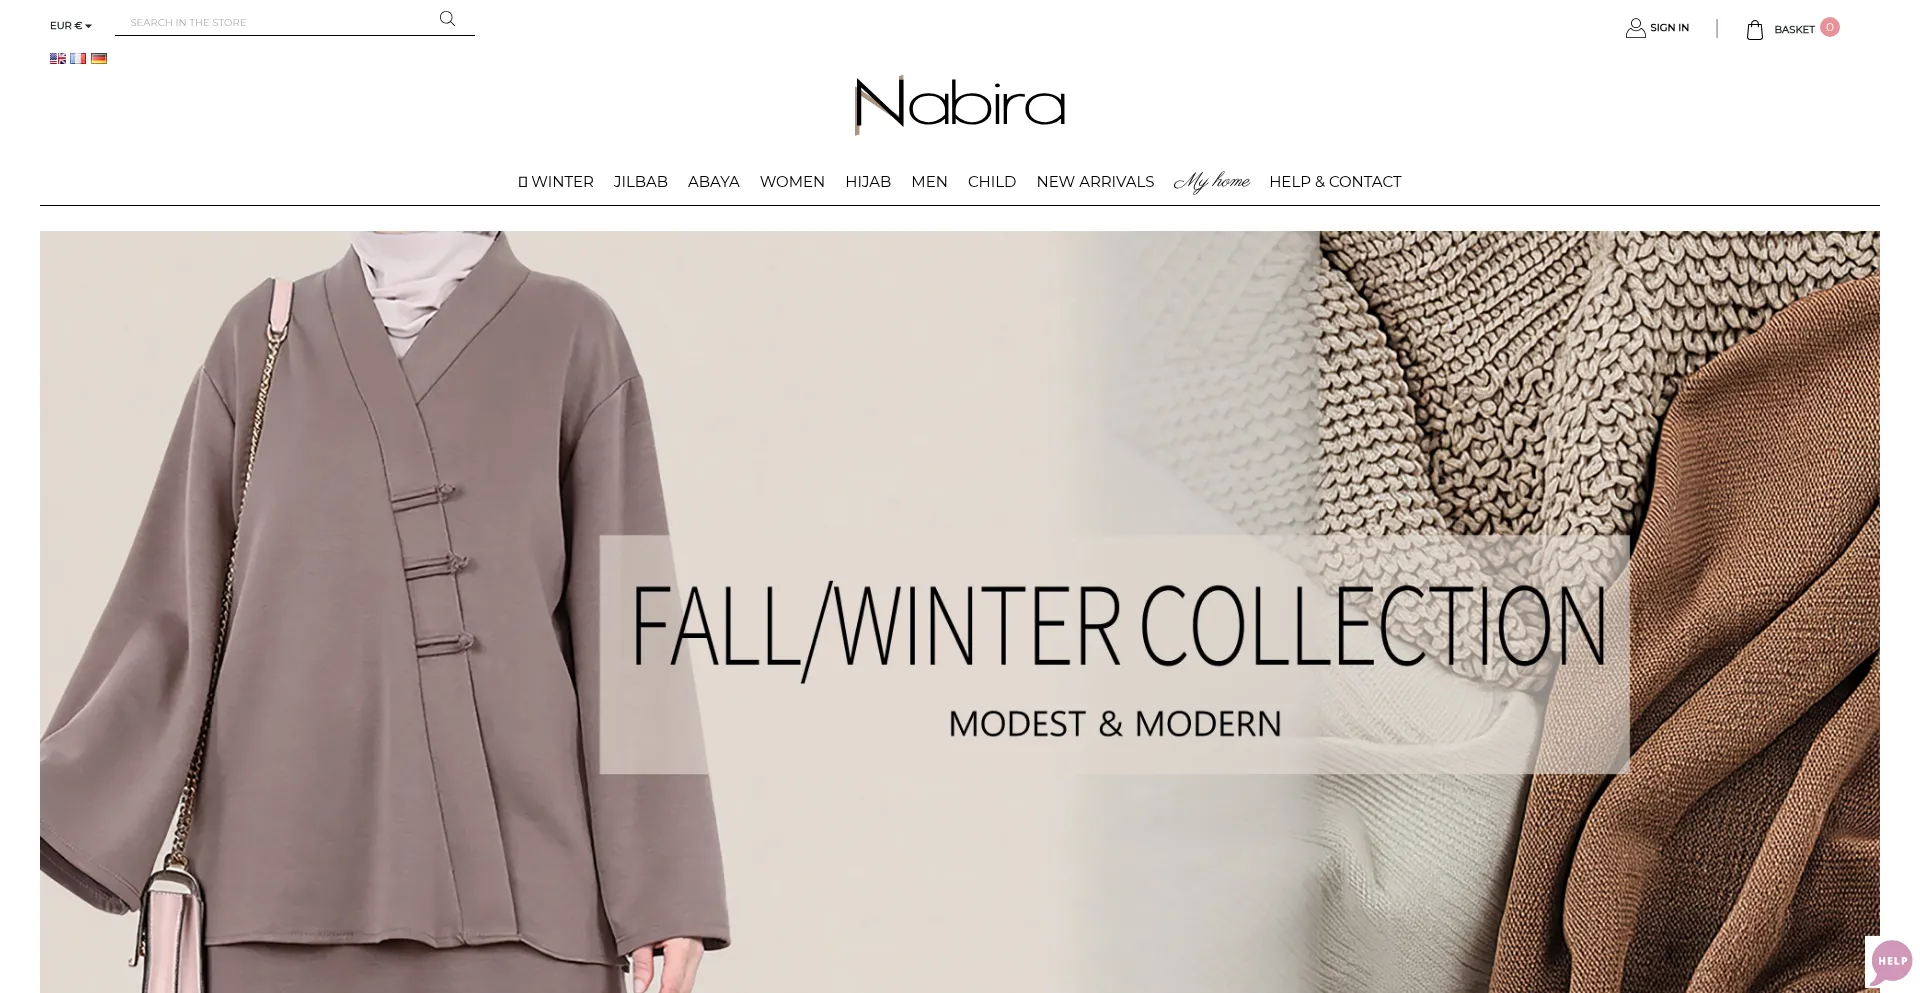Viewport: 1920px width, 993px height.
Task: Open the Jilbab menu category
Action: pyautogui.click(x=640, y=182)
